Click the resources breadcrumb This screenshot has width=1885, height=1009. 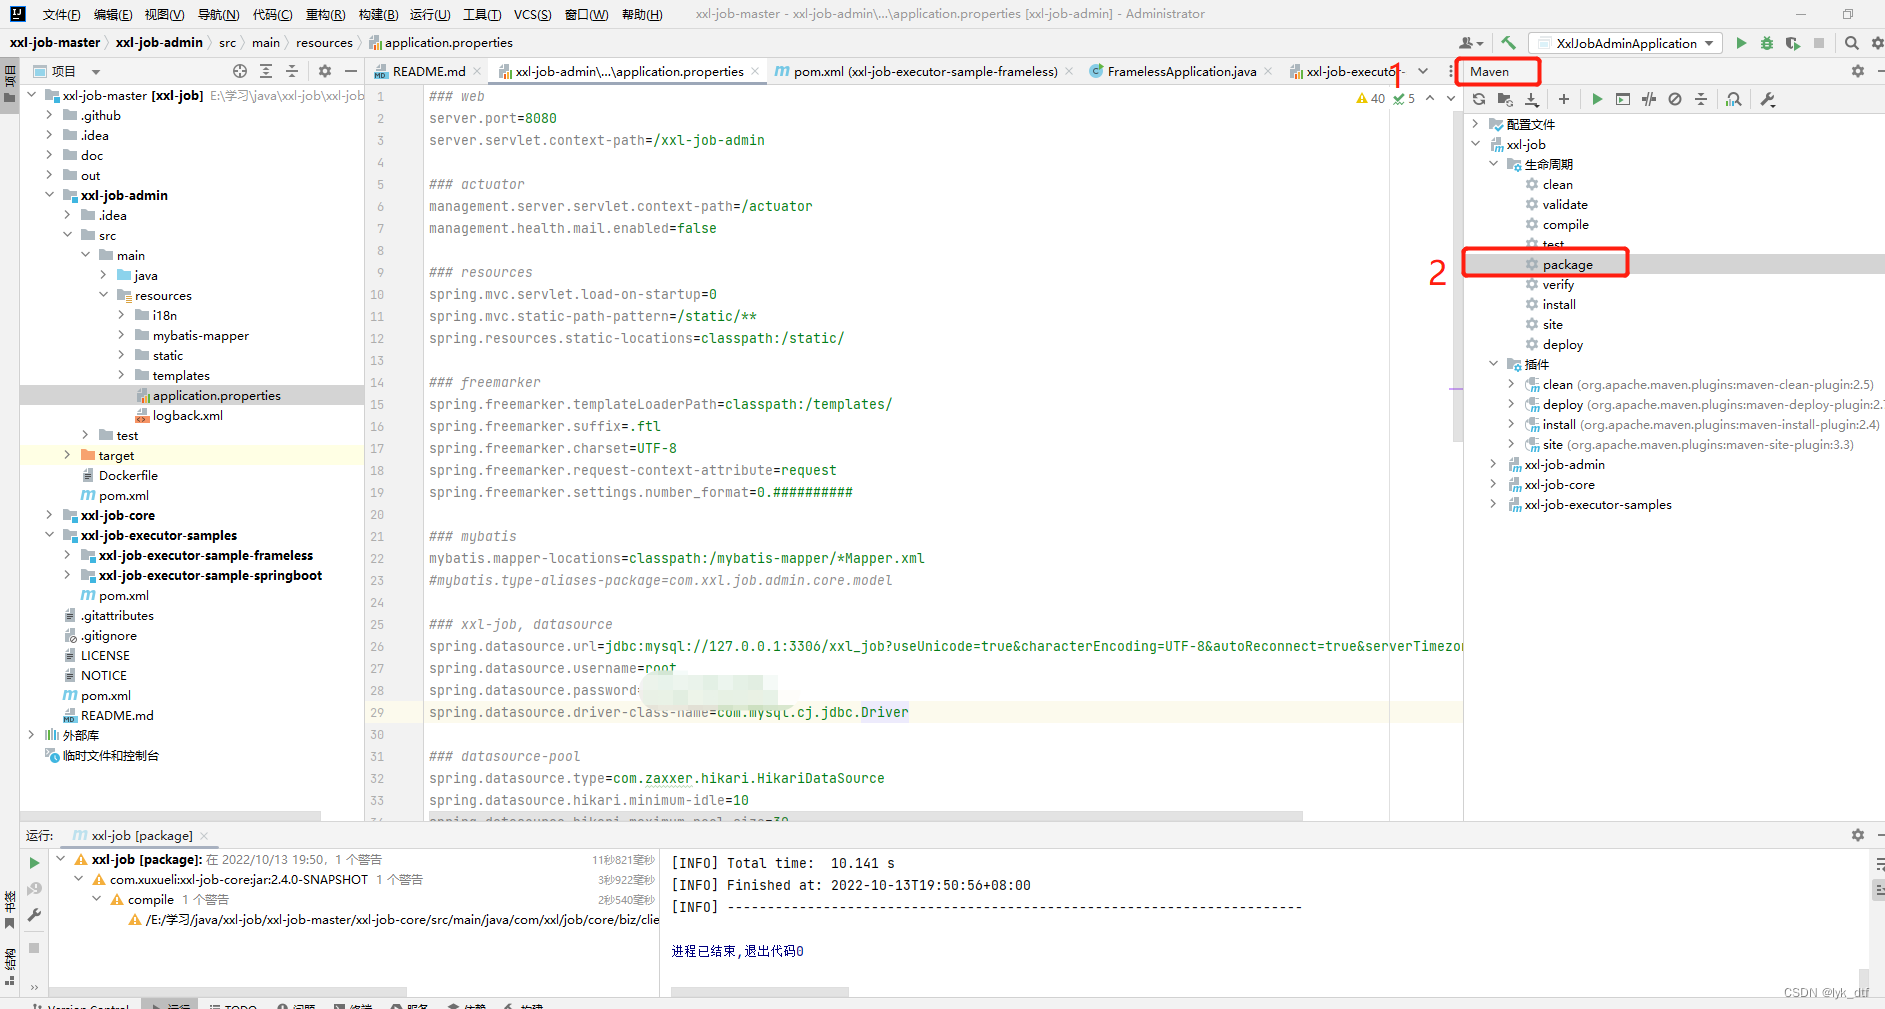click(x=324, y=42)
